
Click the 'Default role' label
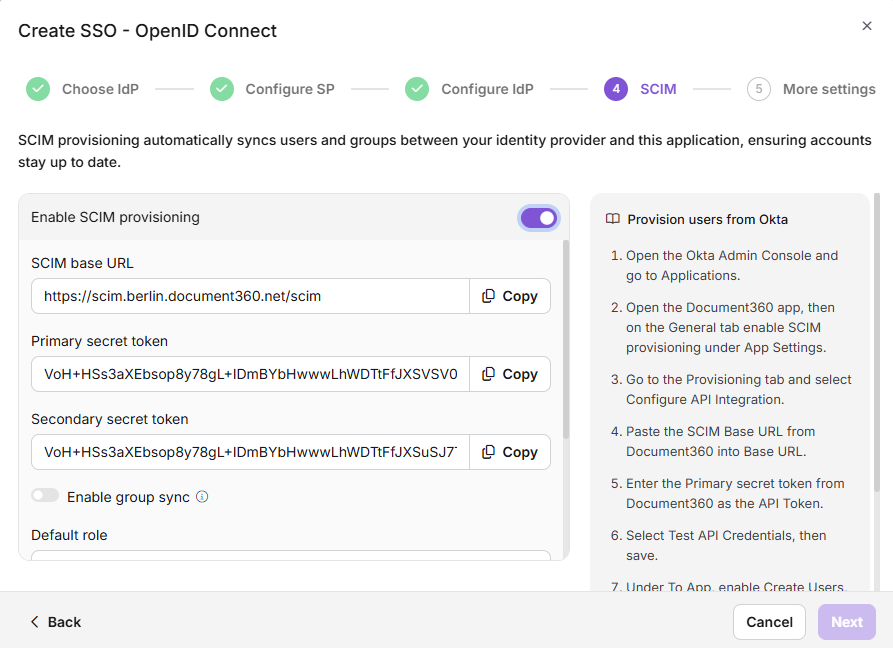point(69,535)
